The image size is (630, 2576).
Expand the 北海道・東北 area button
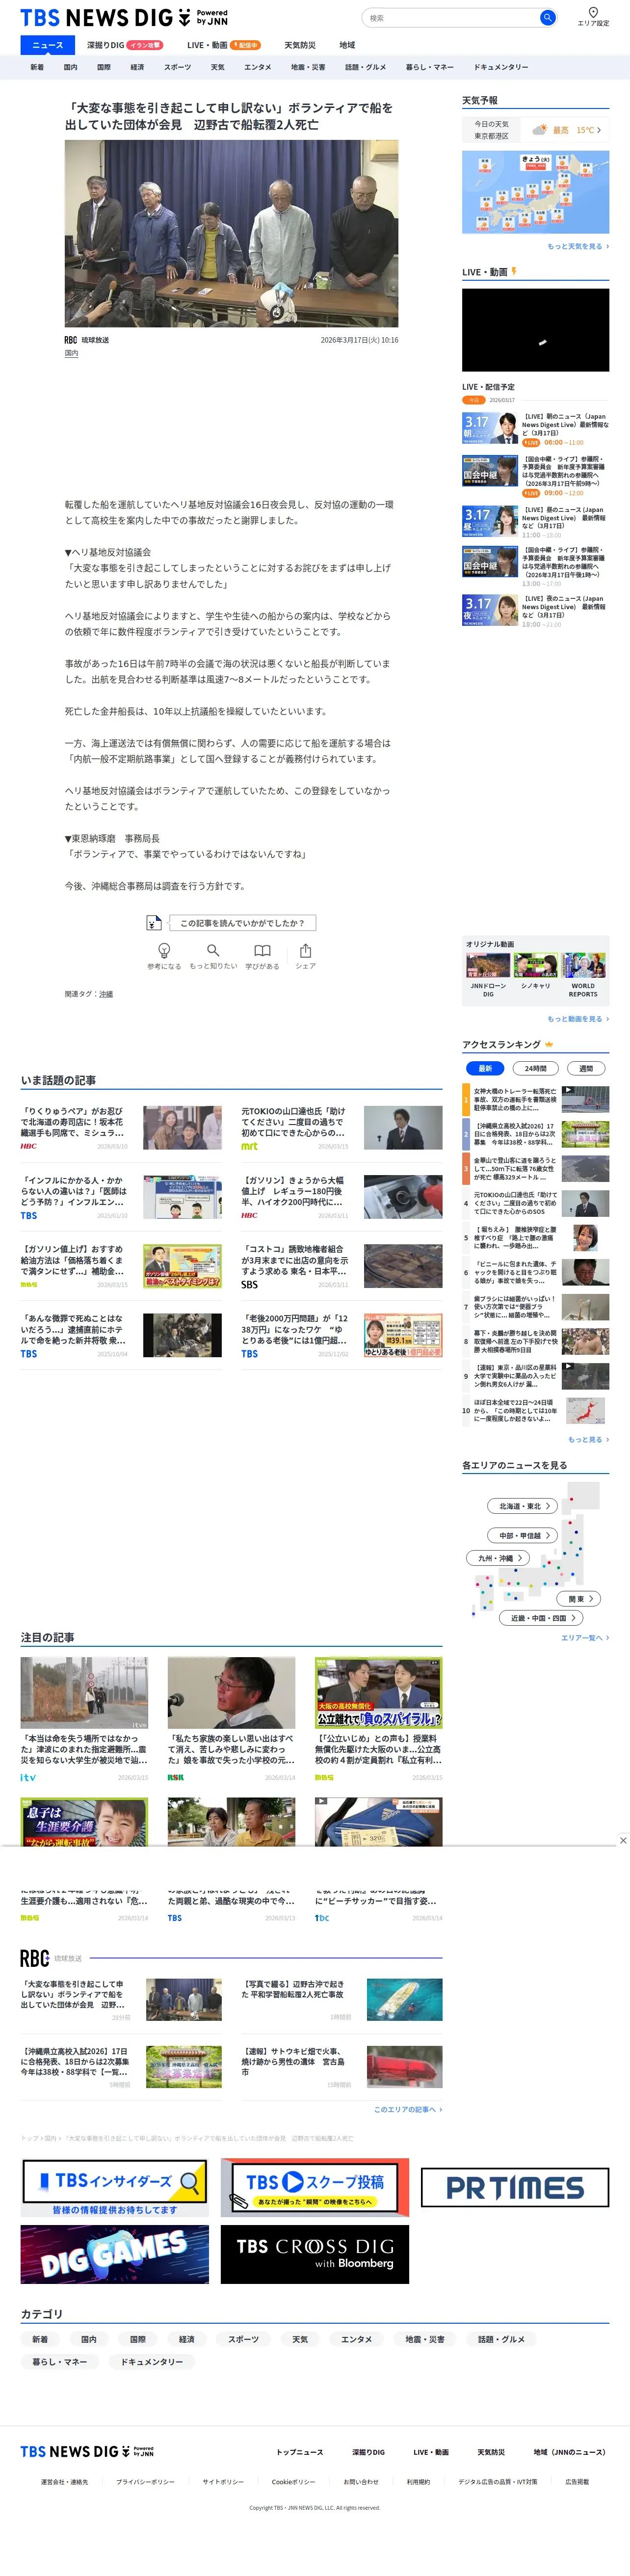tap(523, 1506)
